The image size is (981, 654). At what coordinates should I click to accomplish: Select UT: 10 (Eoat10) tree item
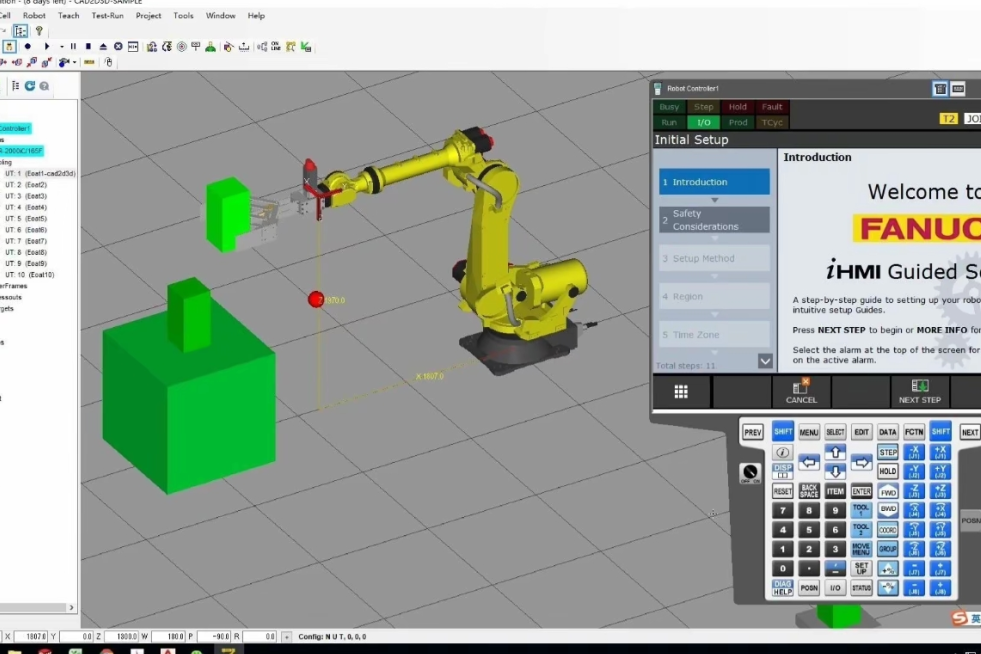point(29,275)
